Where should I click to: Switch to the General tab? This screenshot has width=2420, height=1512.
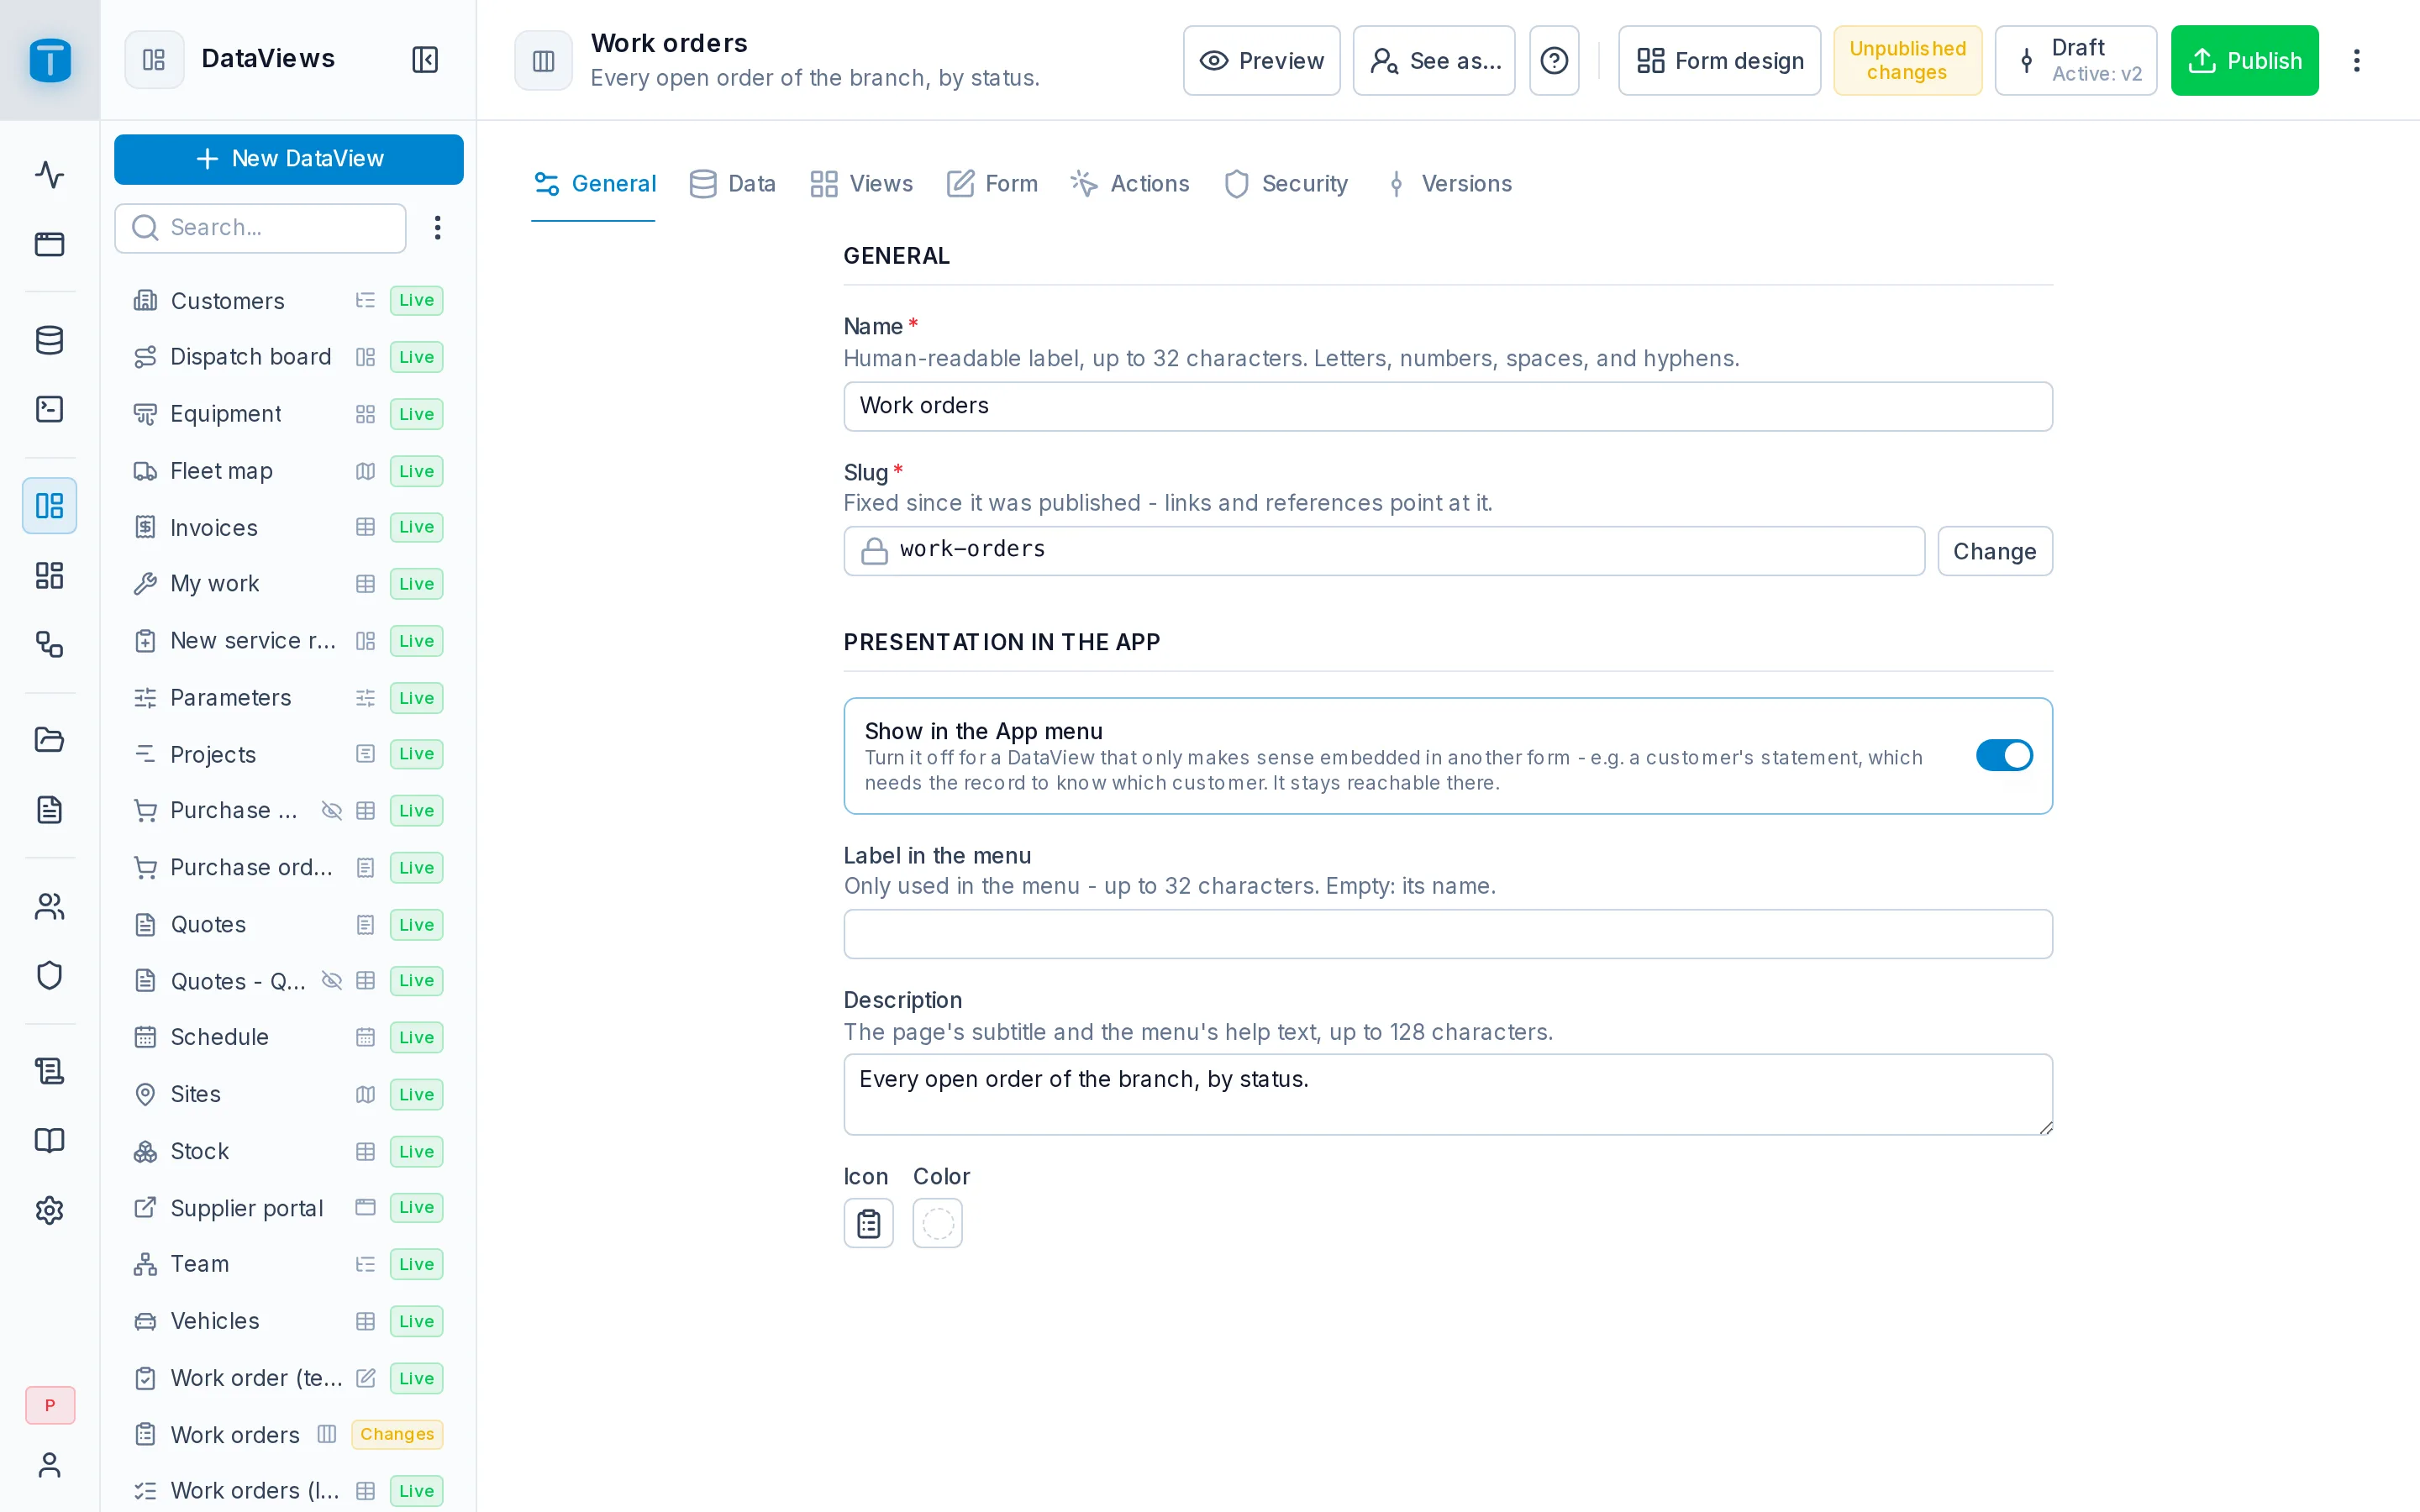coord(594,184)
